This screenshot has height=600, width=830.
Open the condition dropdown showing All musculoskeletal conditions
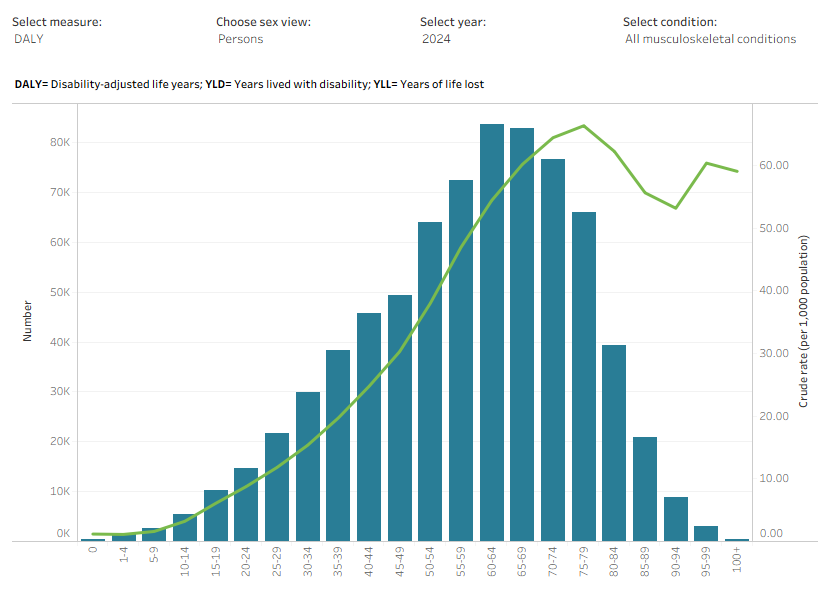tap(710, 39)
